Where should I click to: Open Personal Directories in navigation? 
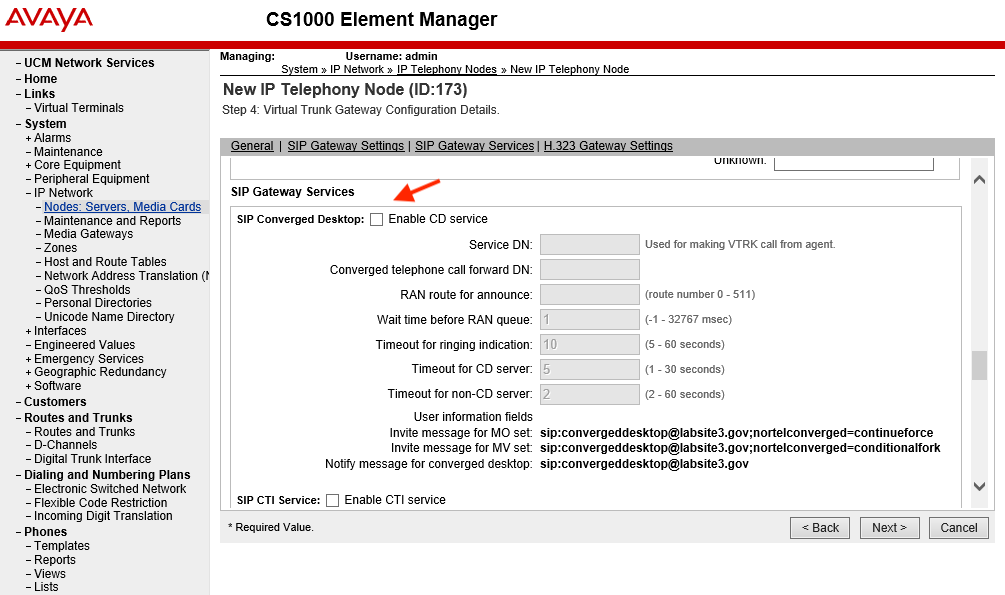click(x=97, y=303)
